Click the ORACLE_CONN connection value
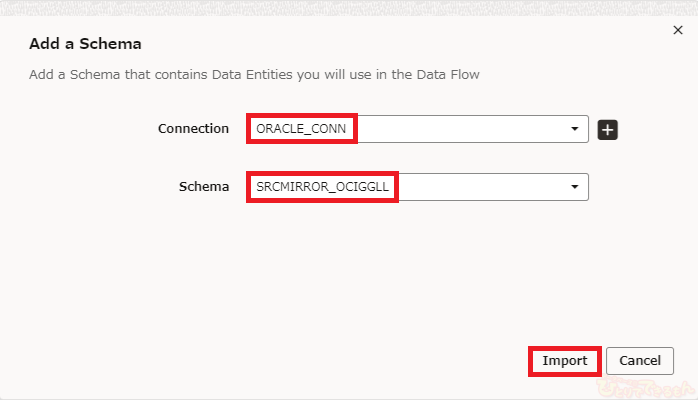The height and width of the screenshot is (400, 698). point(301,129)
